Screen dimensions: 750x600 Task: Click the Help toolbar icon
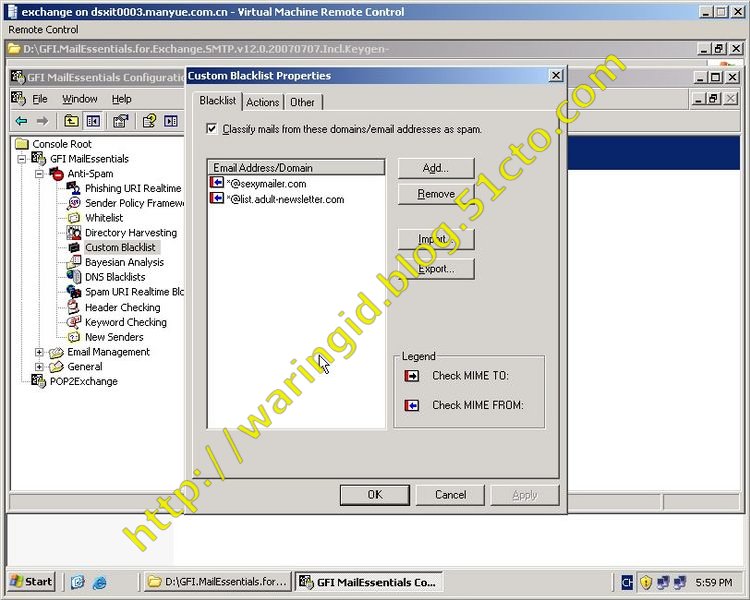coord(149,121)
